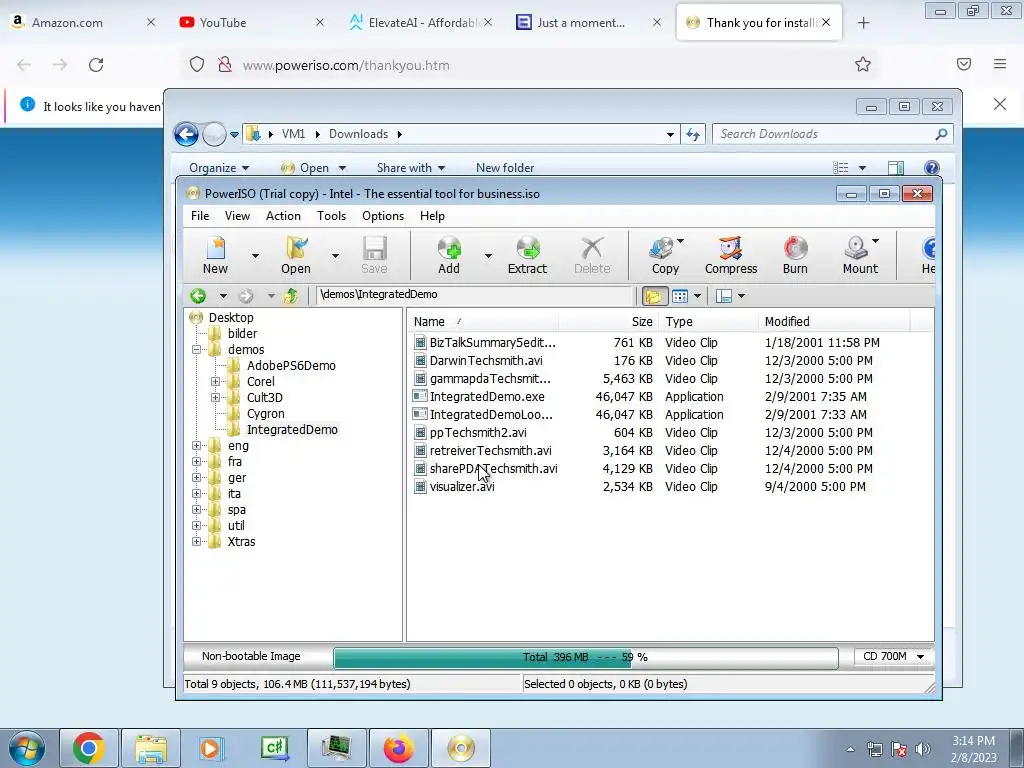Reload the Firefox page
Screen dimensions: 1024x768
pyautogui.click(x=96, y=65)
